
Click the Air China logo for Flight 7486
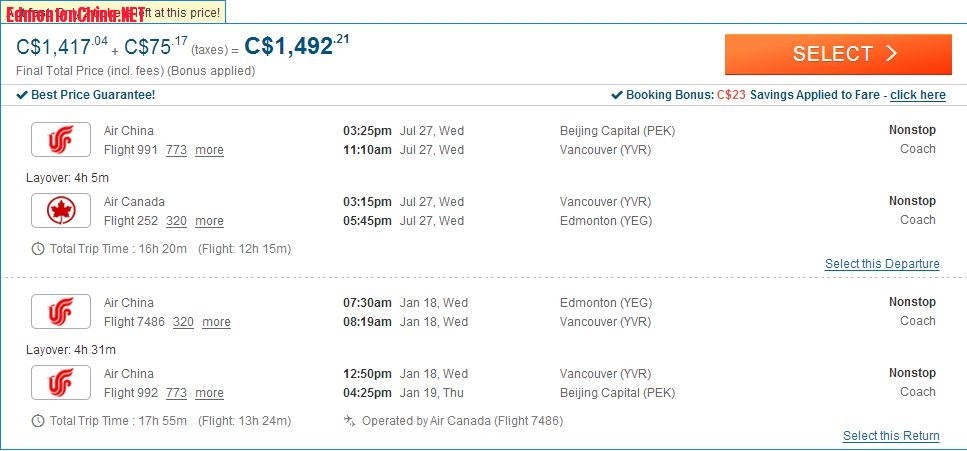[x=61, y=312]
